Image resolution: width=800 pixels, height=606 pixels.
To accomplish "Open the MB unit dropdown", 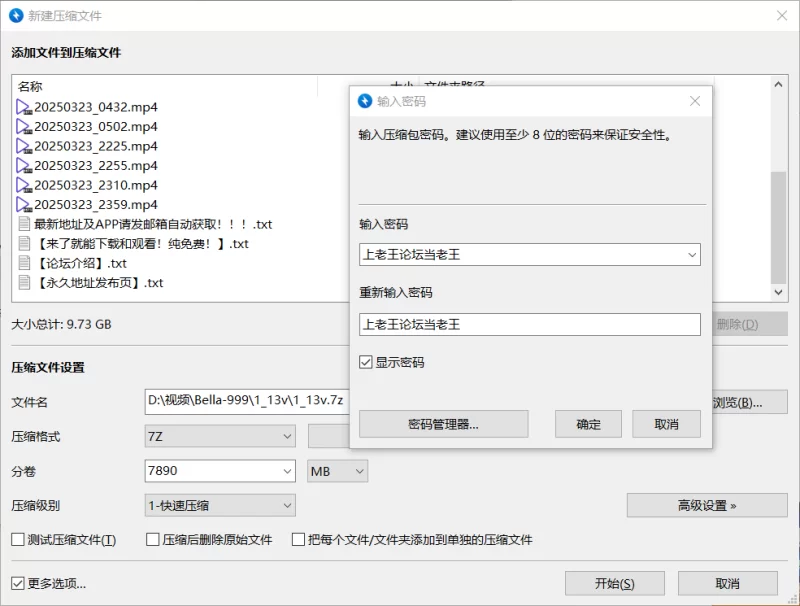I will [x=337, y=471].
